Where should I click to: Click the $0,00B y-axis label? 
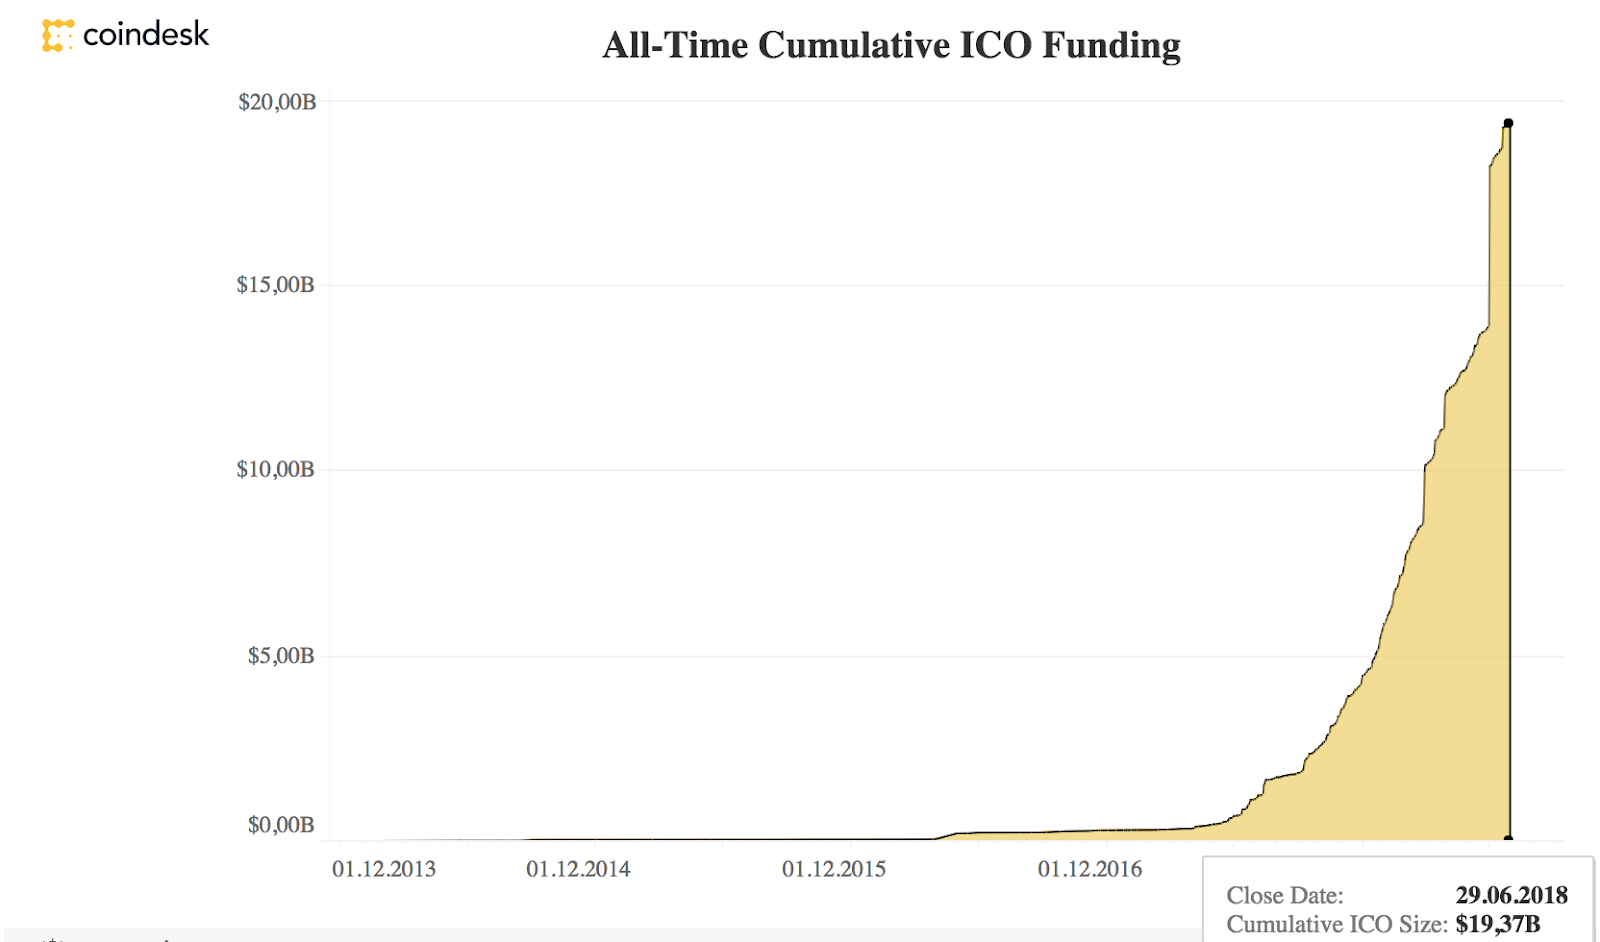(281, 825)
